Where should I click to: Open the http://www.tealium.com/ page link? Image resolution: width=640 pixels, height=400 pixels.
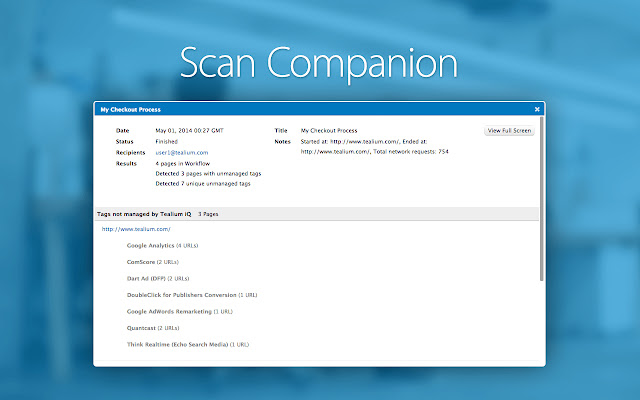[135, 229]
